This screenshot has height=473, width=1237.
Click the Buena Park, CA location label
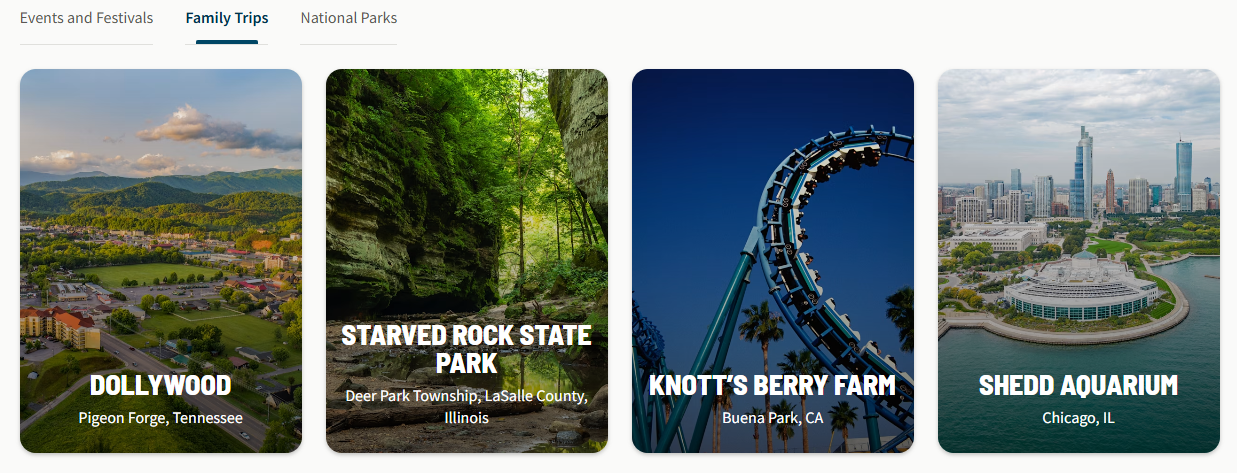pyautogui.click(x=773, y=418)
